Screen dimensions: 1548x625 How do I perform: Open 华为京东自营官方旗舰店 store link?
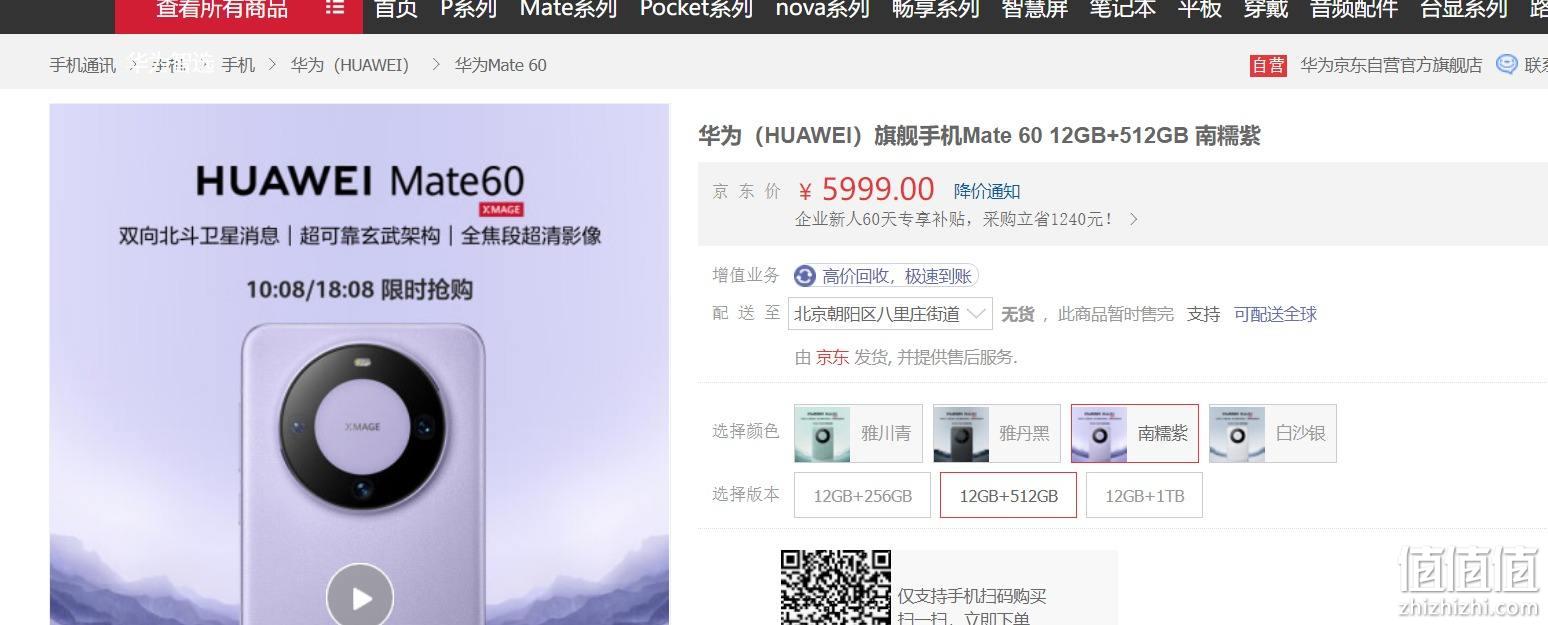click(1391, 65)
